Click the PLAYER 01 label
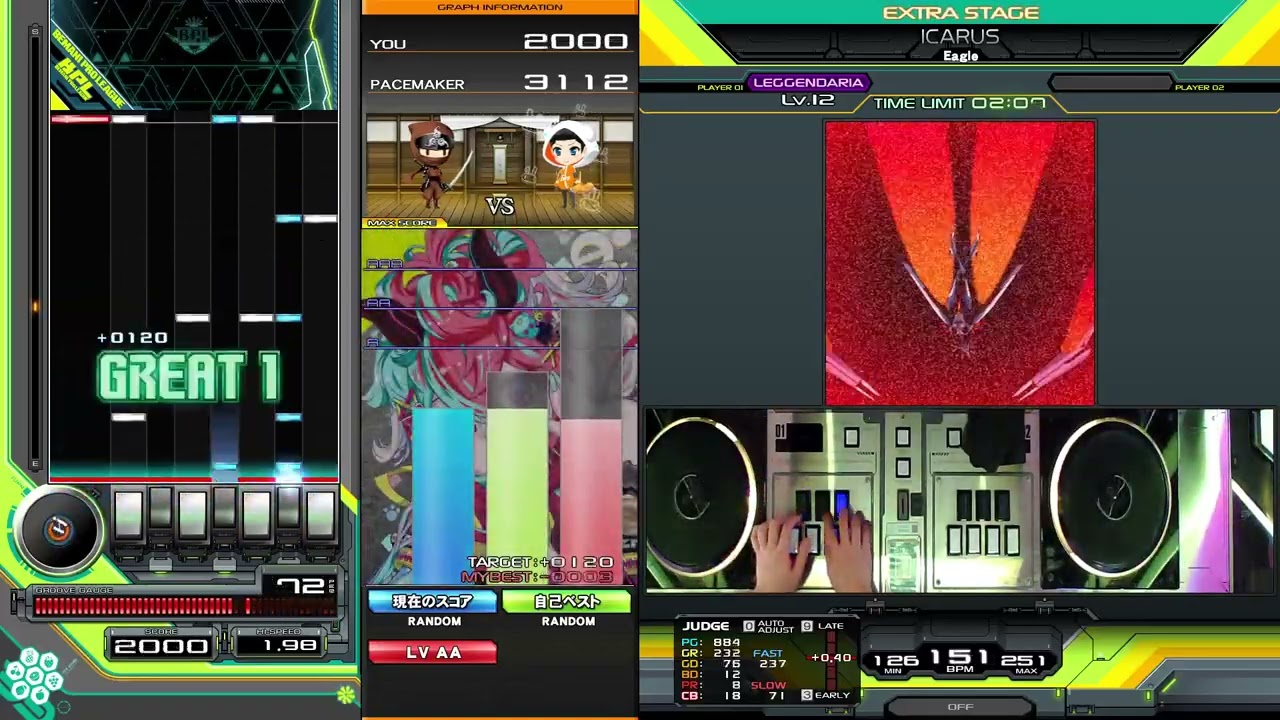The height and width of the screenshot is (720, 1280). [x=720, y=88]
